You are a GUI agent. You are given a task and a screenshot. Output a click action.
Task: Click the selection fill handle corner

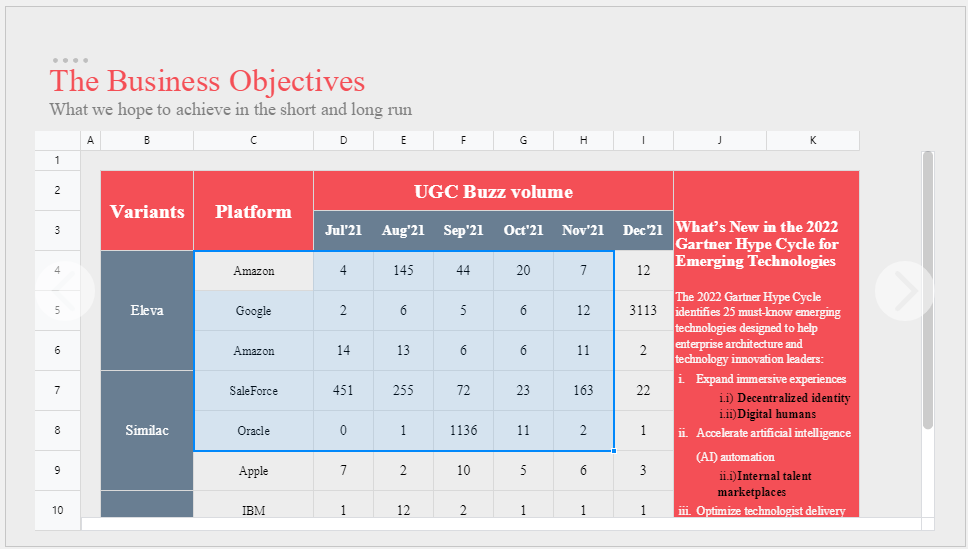click(614, 451)
